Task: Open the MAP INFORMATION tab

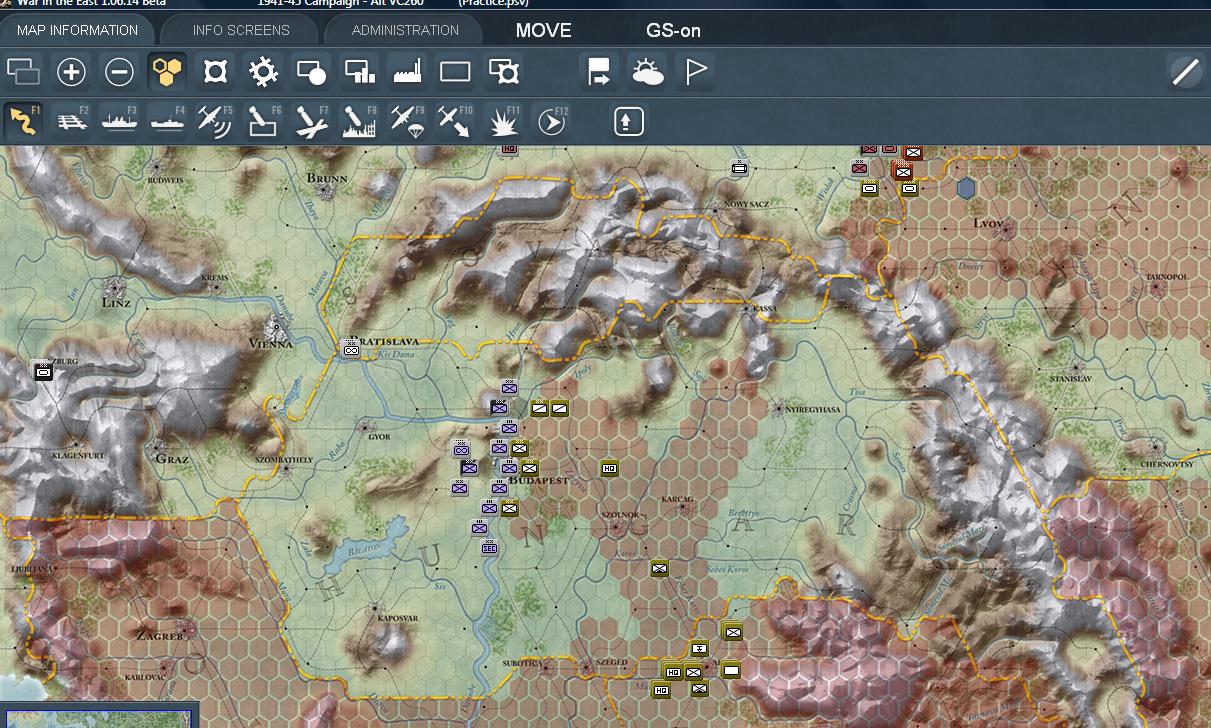Action: click(x=77, y=30)
